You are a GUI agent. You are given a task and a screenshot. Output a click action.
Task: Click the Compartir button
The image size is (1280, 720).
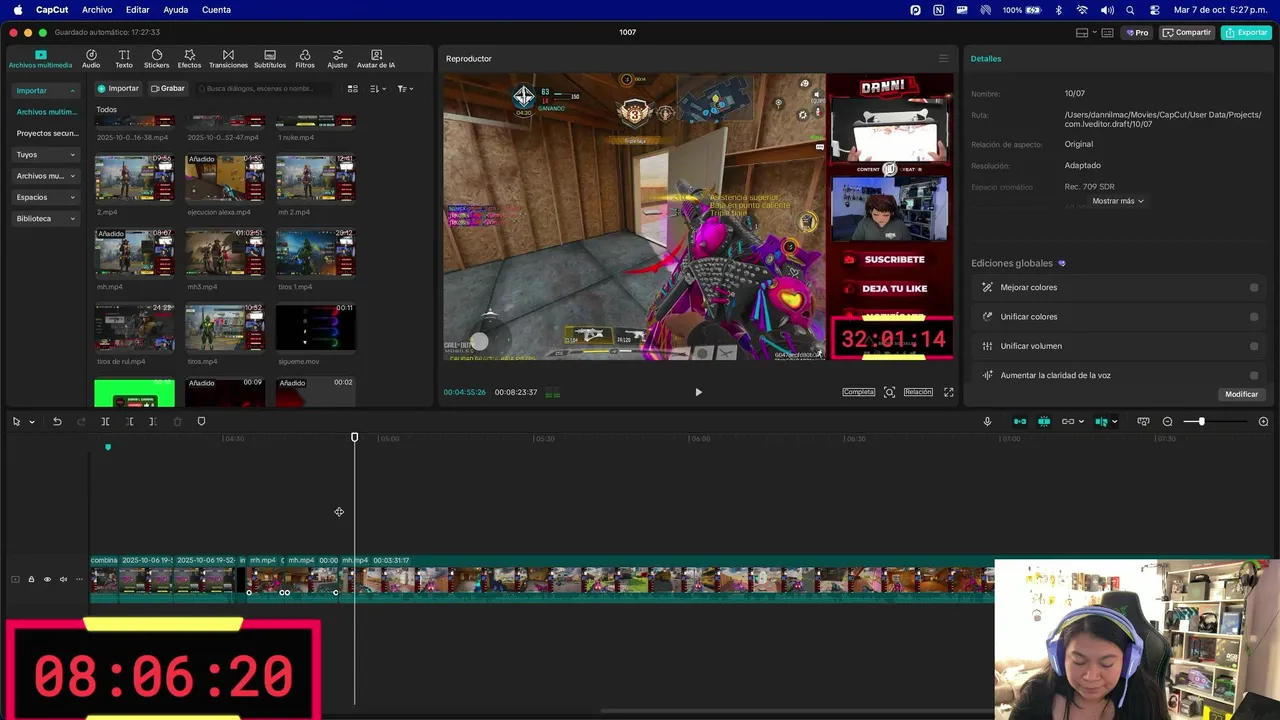tap(1187, 32)
